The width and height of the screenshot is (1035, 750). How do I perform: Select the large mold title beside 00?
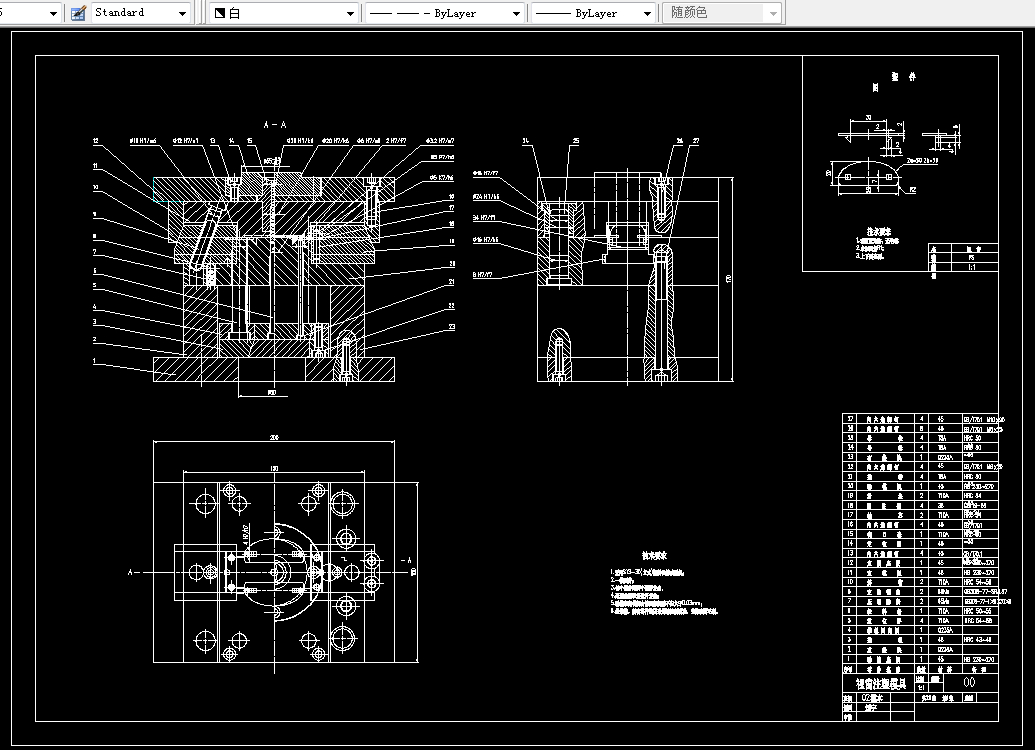881,684
